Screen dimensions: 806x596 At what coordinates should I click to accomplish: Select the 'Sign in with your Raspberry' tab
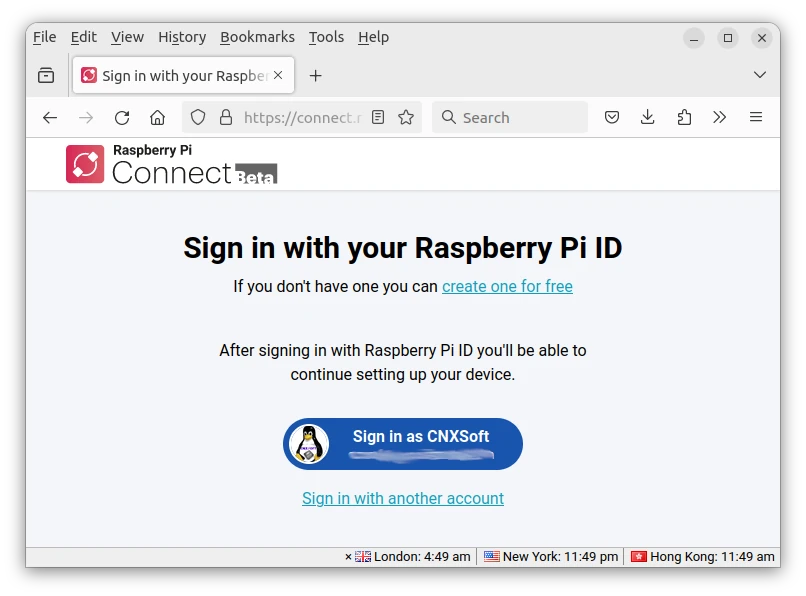click(183, 76)
